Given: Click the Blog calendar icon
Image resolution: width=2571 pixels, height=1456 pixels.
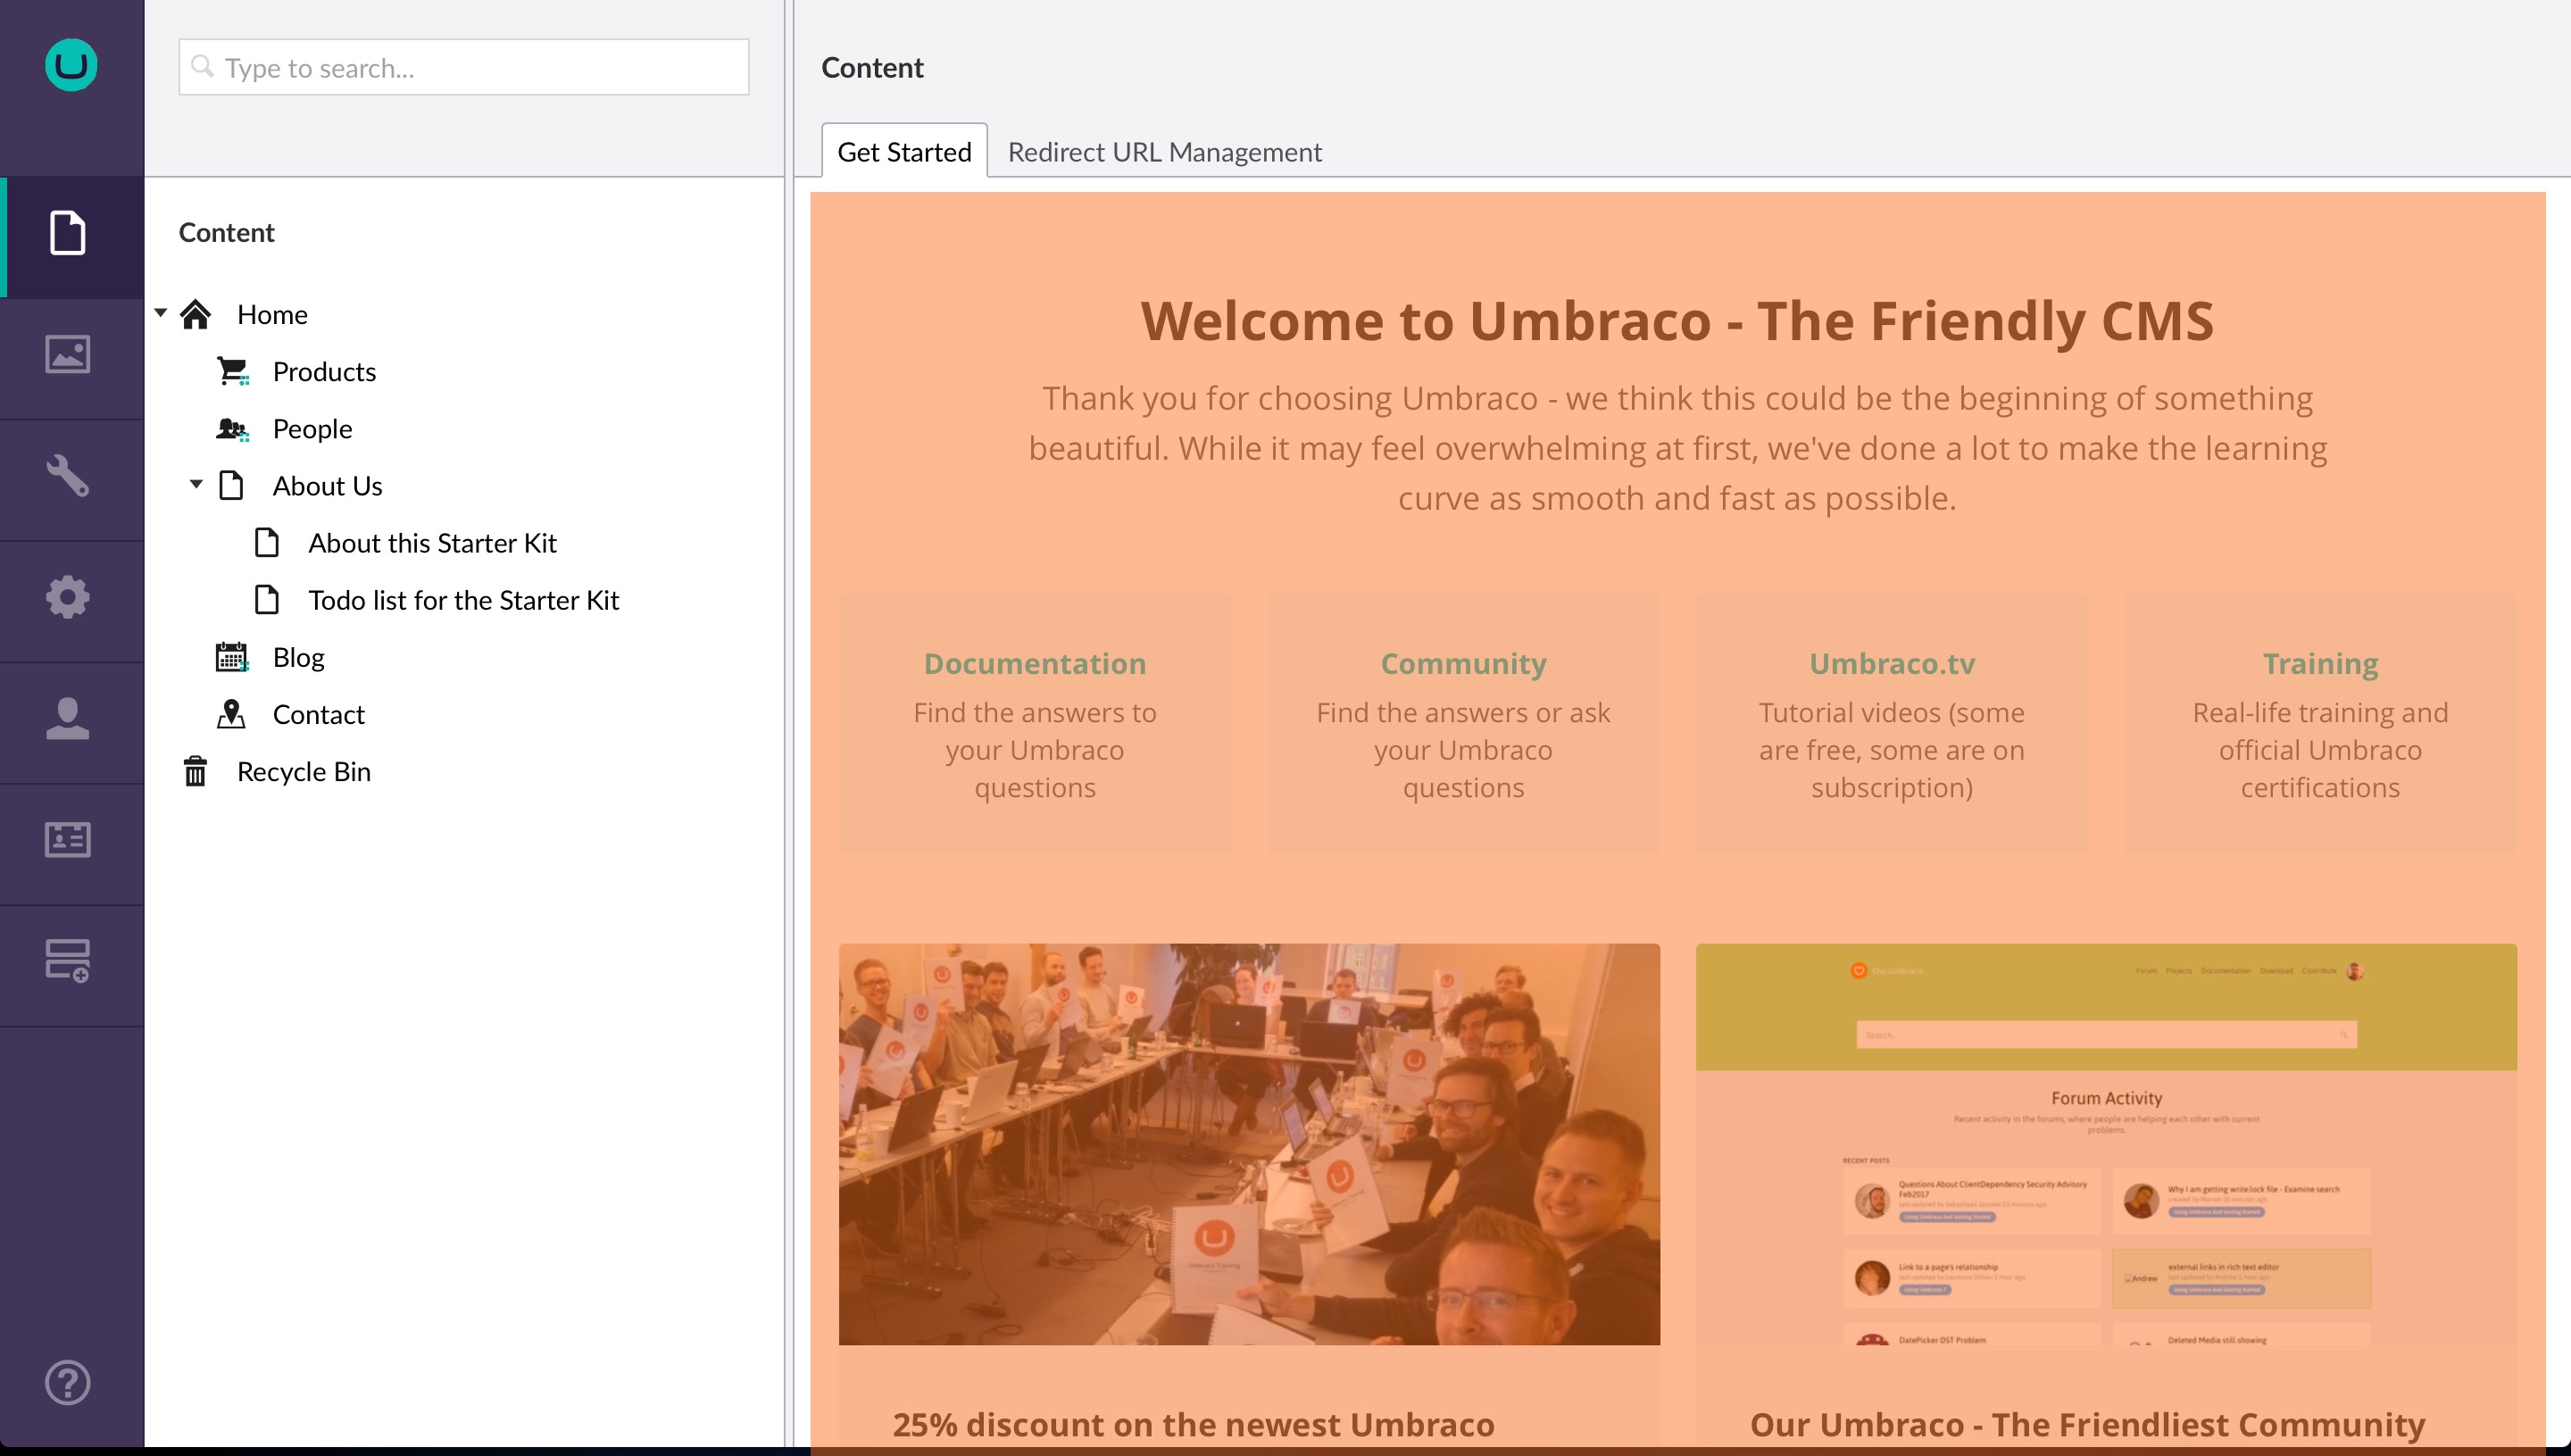Looking at the screenshot, I should (x=232, y=657).
